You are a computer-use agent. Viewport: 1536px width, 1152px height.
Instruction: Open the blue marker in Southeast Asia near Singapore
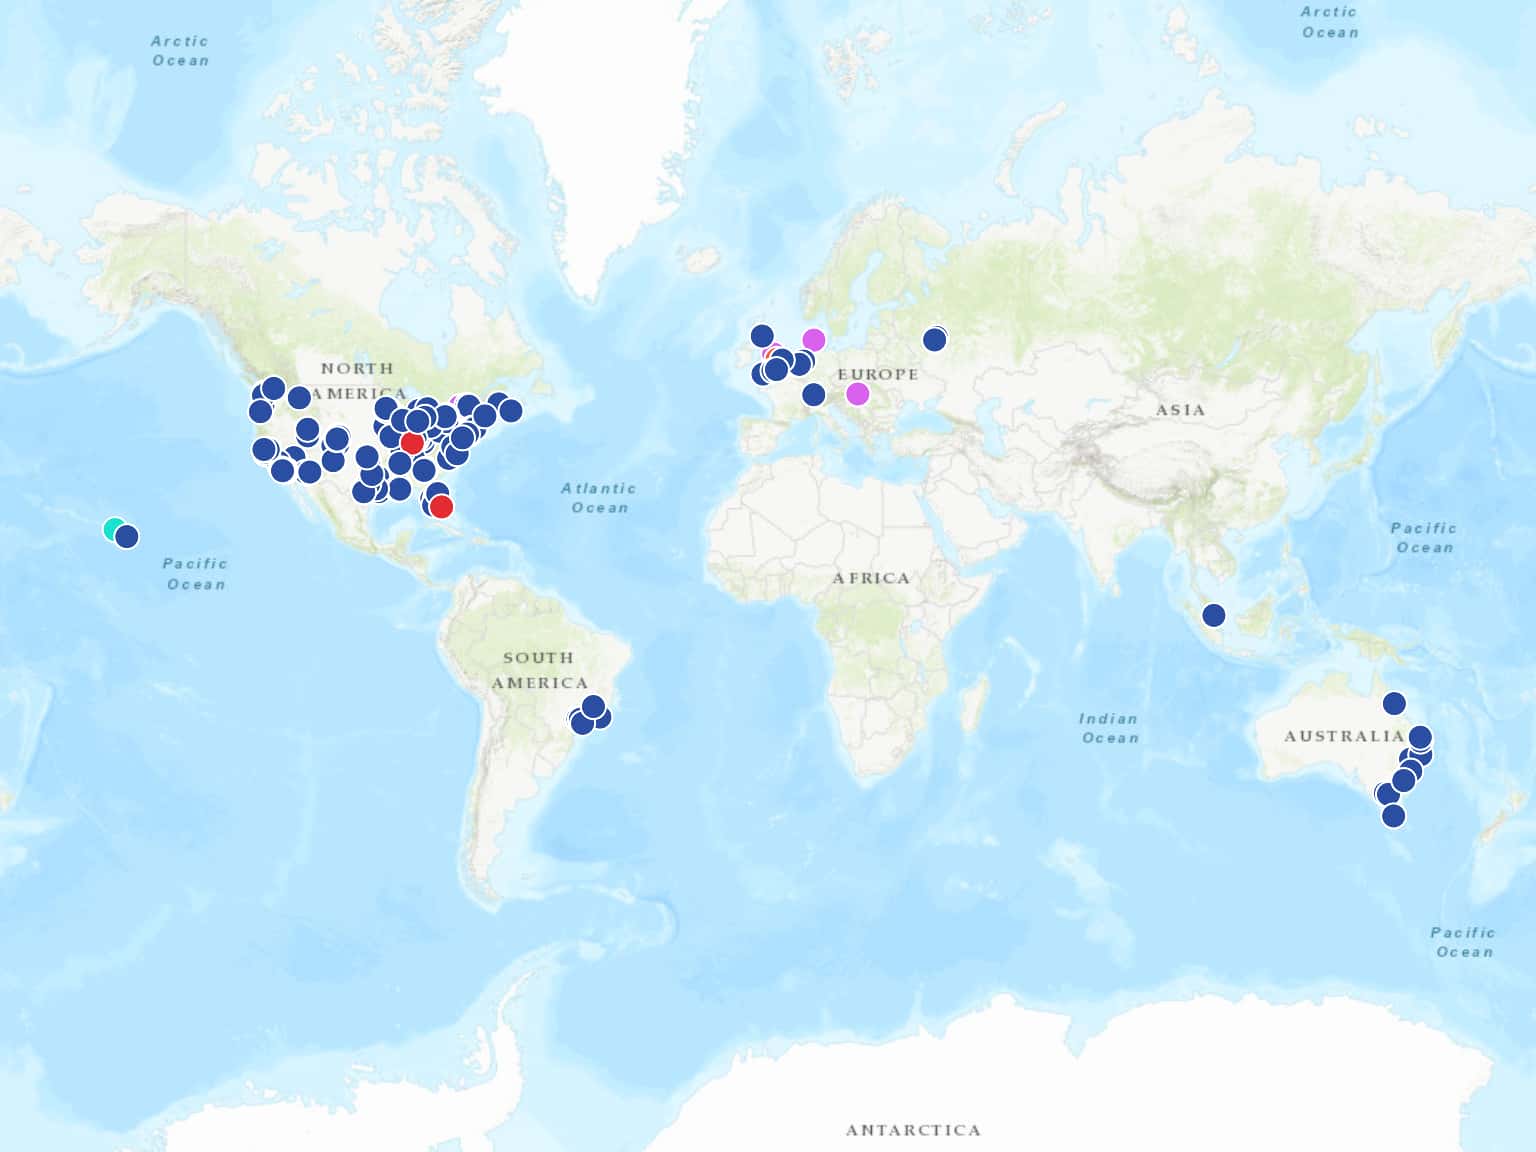click(1213, 615)
